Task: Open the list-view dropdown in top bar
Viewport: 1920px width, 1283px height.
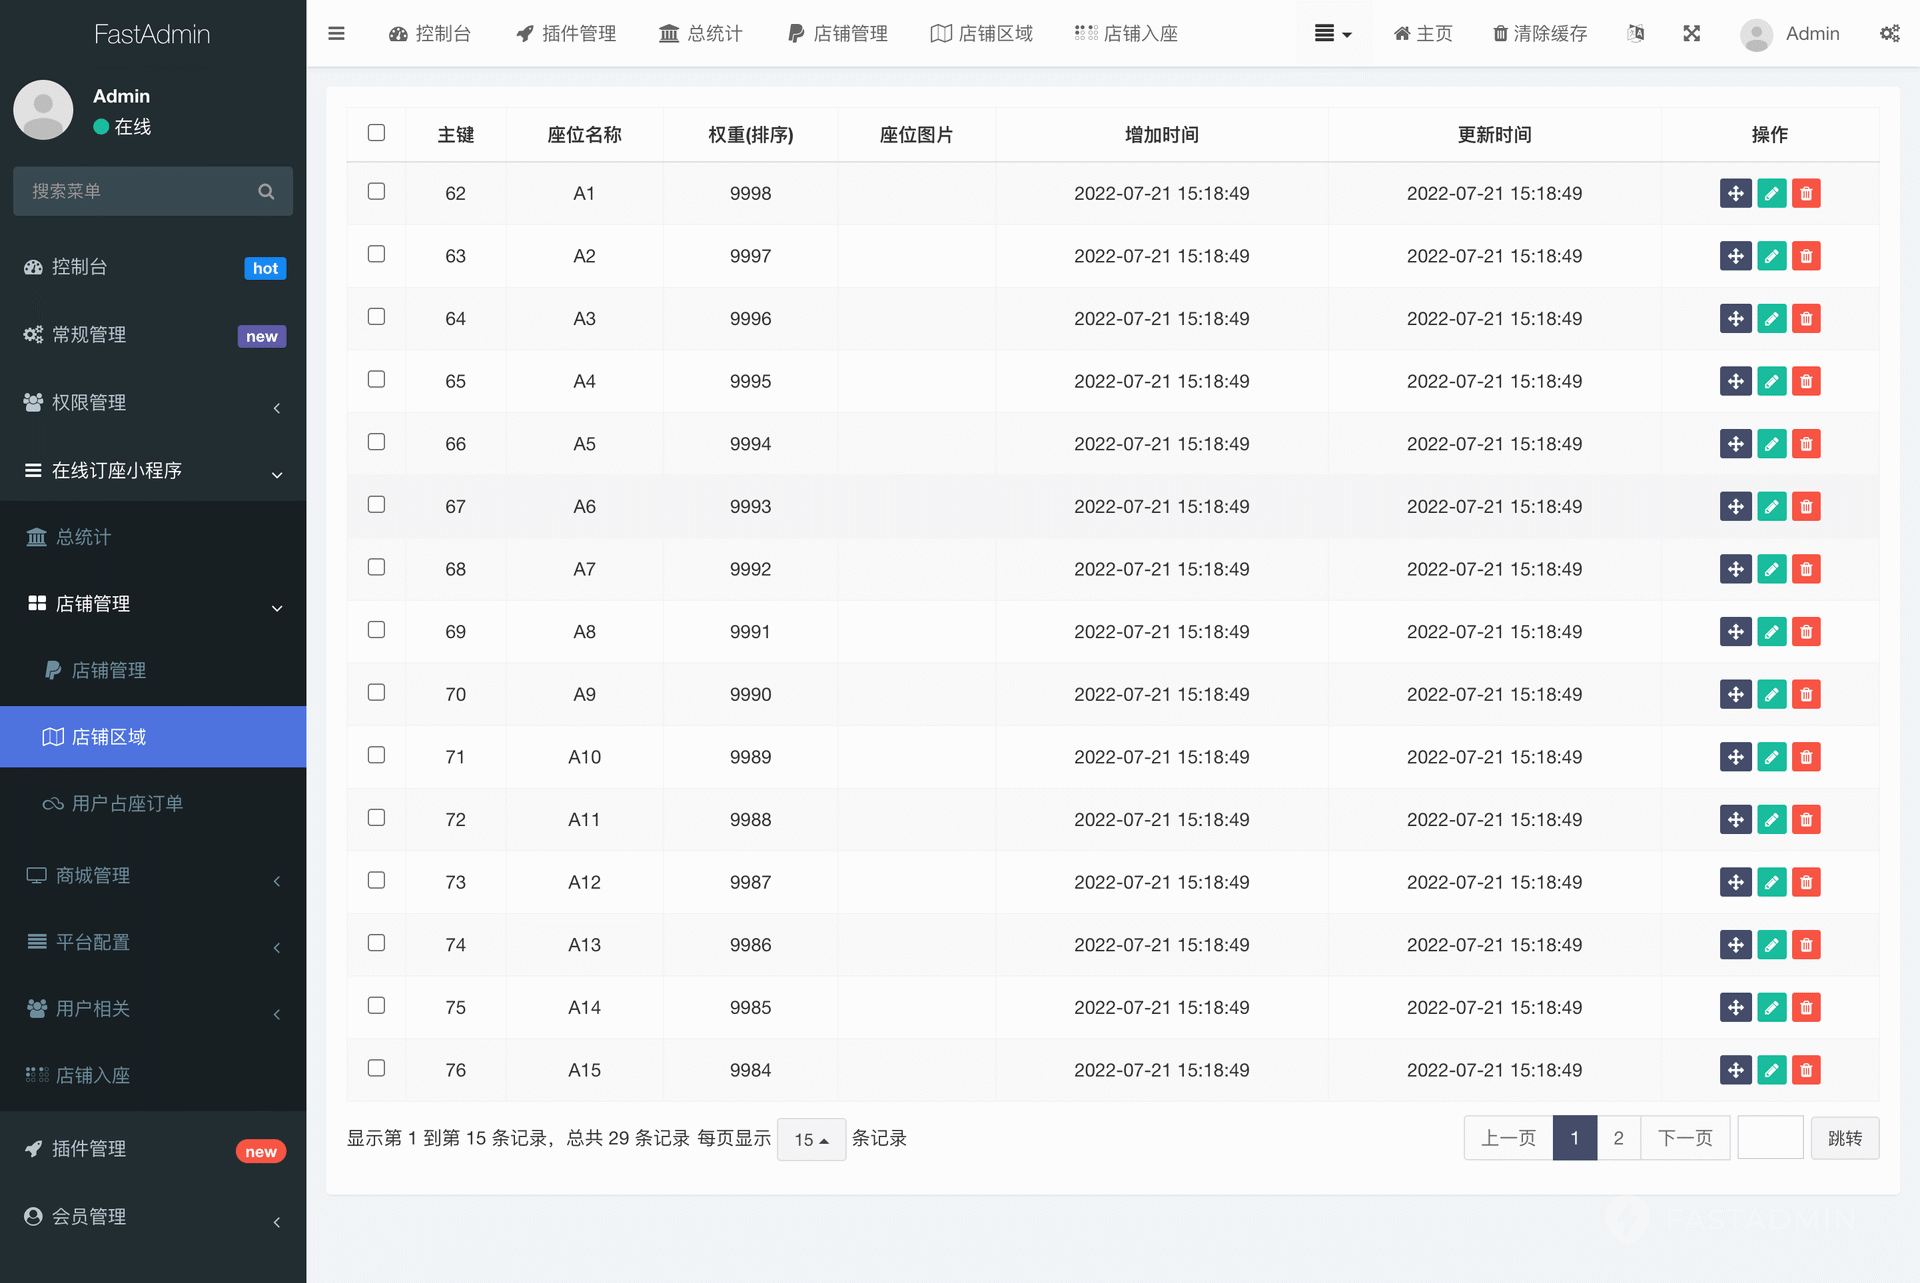Action: click(1332, 33)
